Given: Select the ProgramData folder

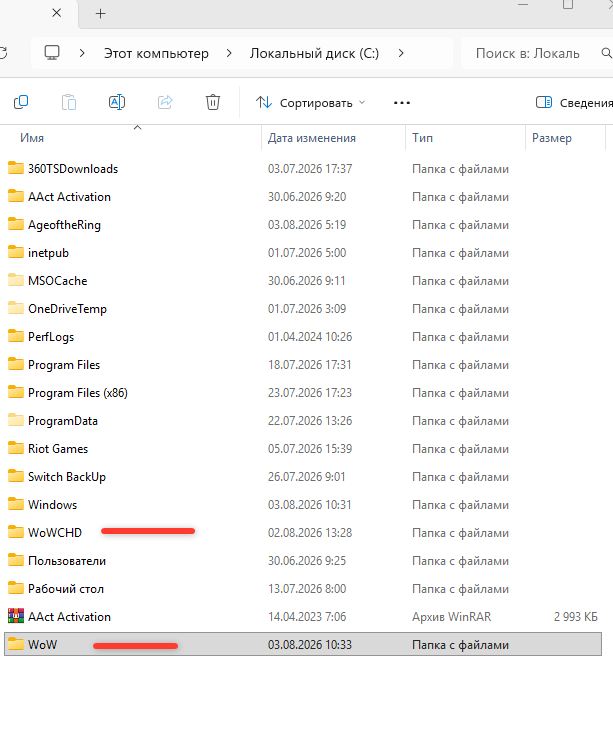Looking at the screenshot, I should point(303,421).
